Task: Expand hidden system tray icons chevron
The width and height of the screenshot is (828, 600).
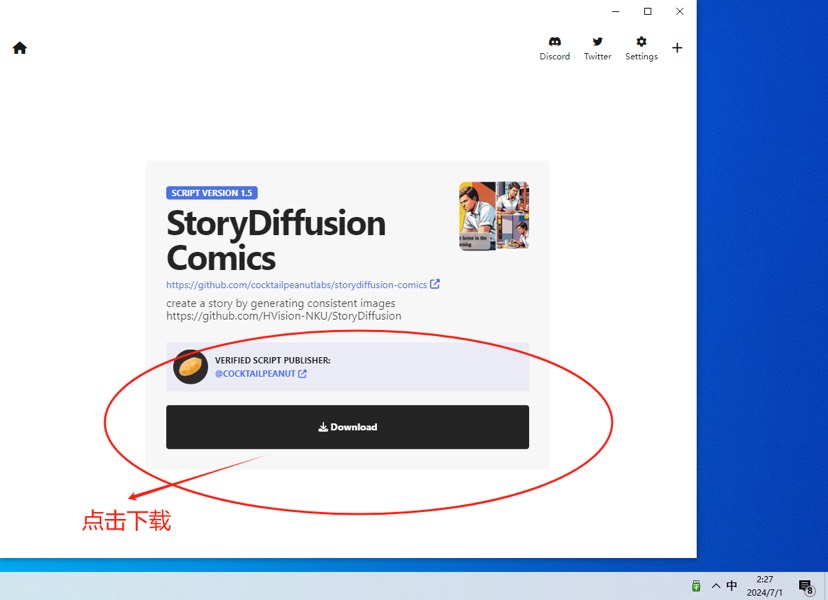Action: 715,586
